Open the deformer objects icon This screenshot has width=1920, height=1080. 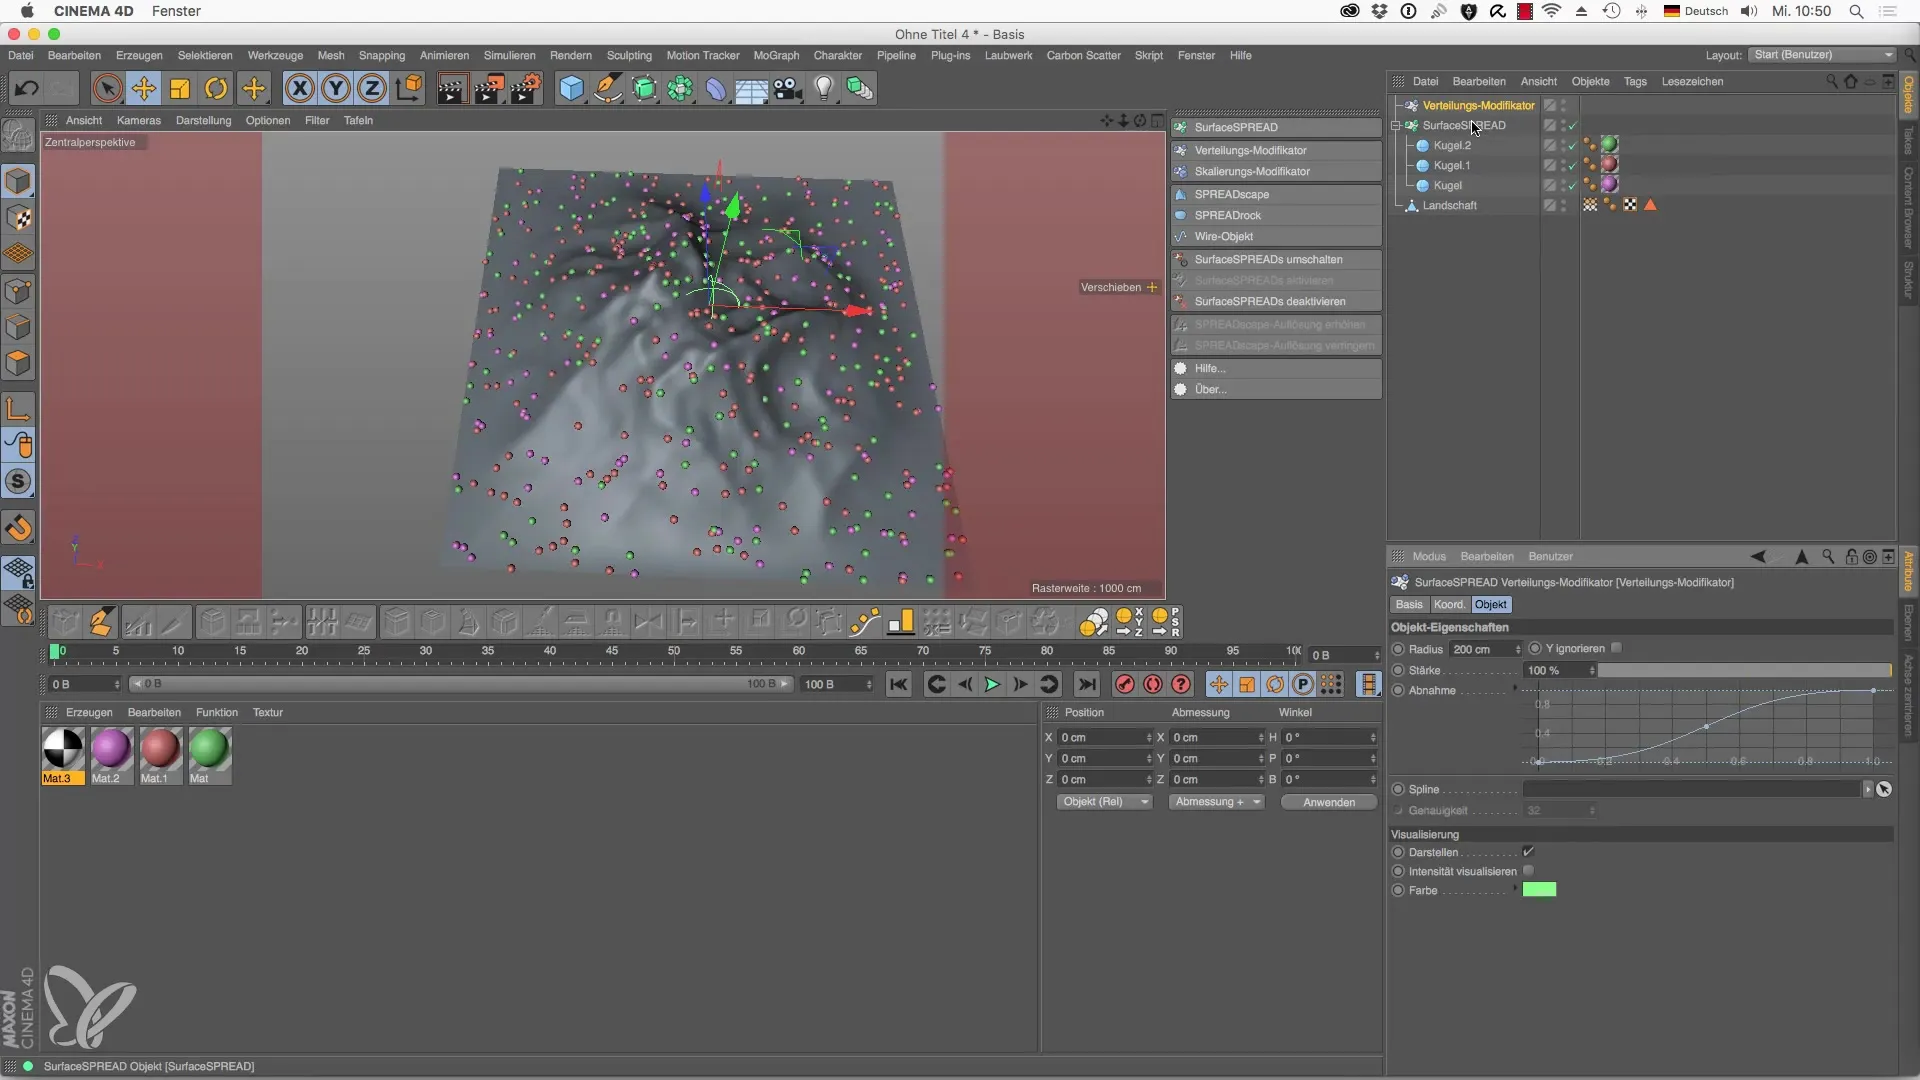coord(716,89)
